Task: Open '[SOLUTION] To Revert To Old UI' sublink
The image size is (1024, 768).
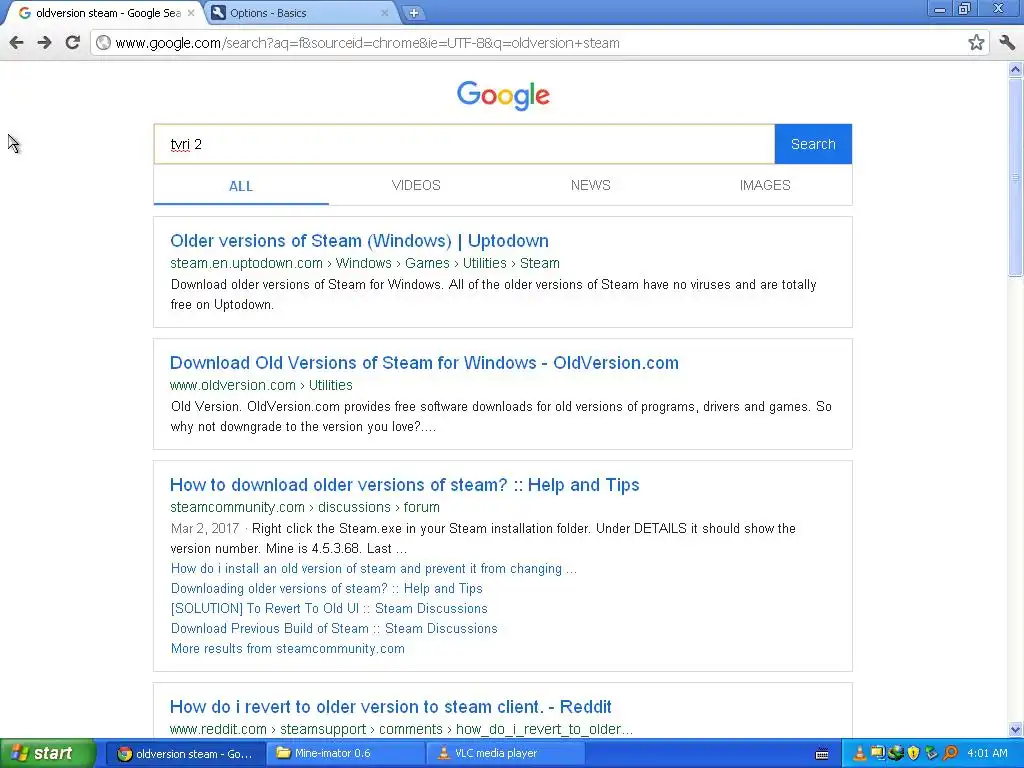Action: tap(329, 609)
